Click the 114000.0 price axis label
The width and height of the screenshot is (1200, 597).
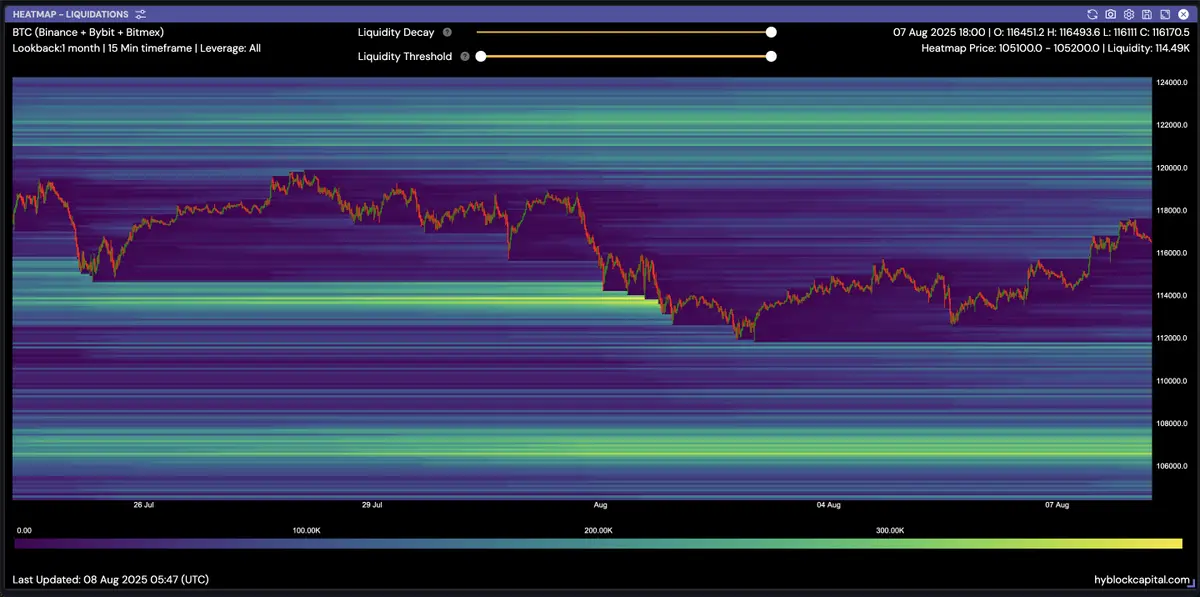pyautogui.click(x=1171, y=296)
